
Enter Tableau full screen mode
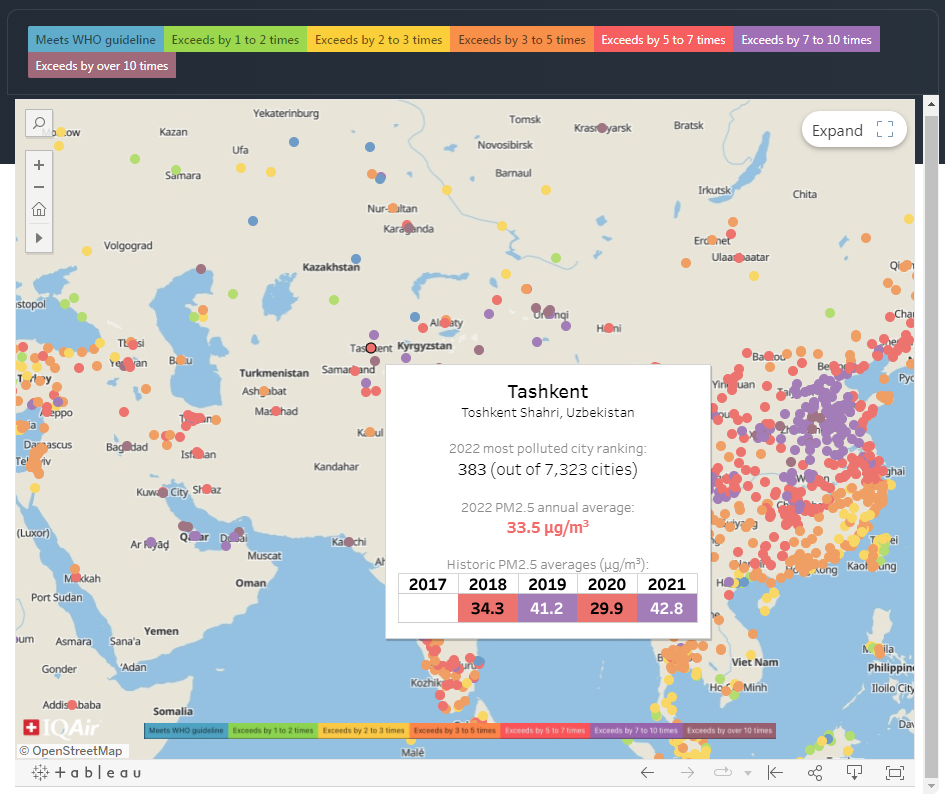pyautogui.click(x=894, y=772)
